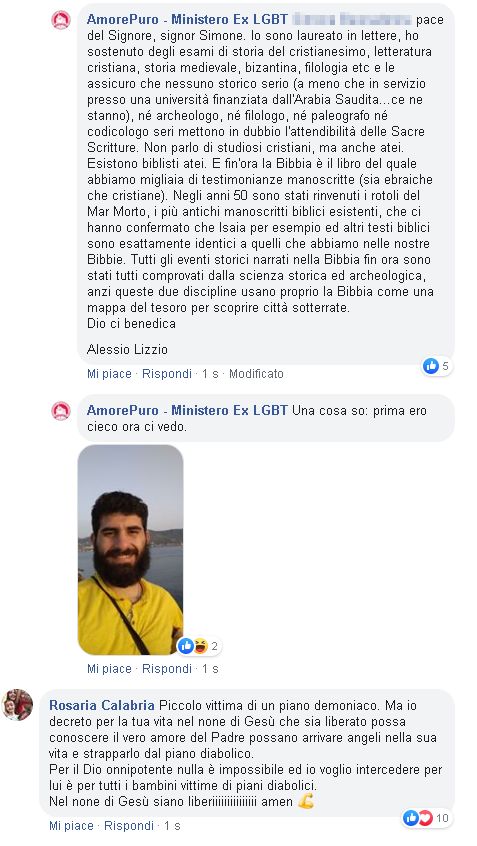Screen dimensions: 477x846
Task: Click AmorePuro avatar on first comment
Action: (x=61, y=20)
